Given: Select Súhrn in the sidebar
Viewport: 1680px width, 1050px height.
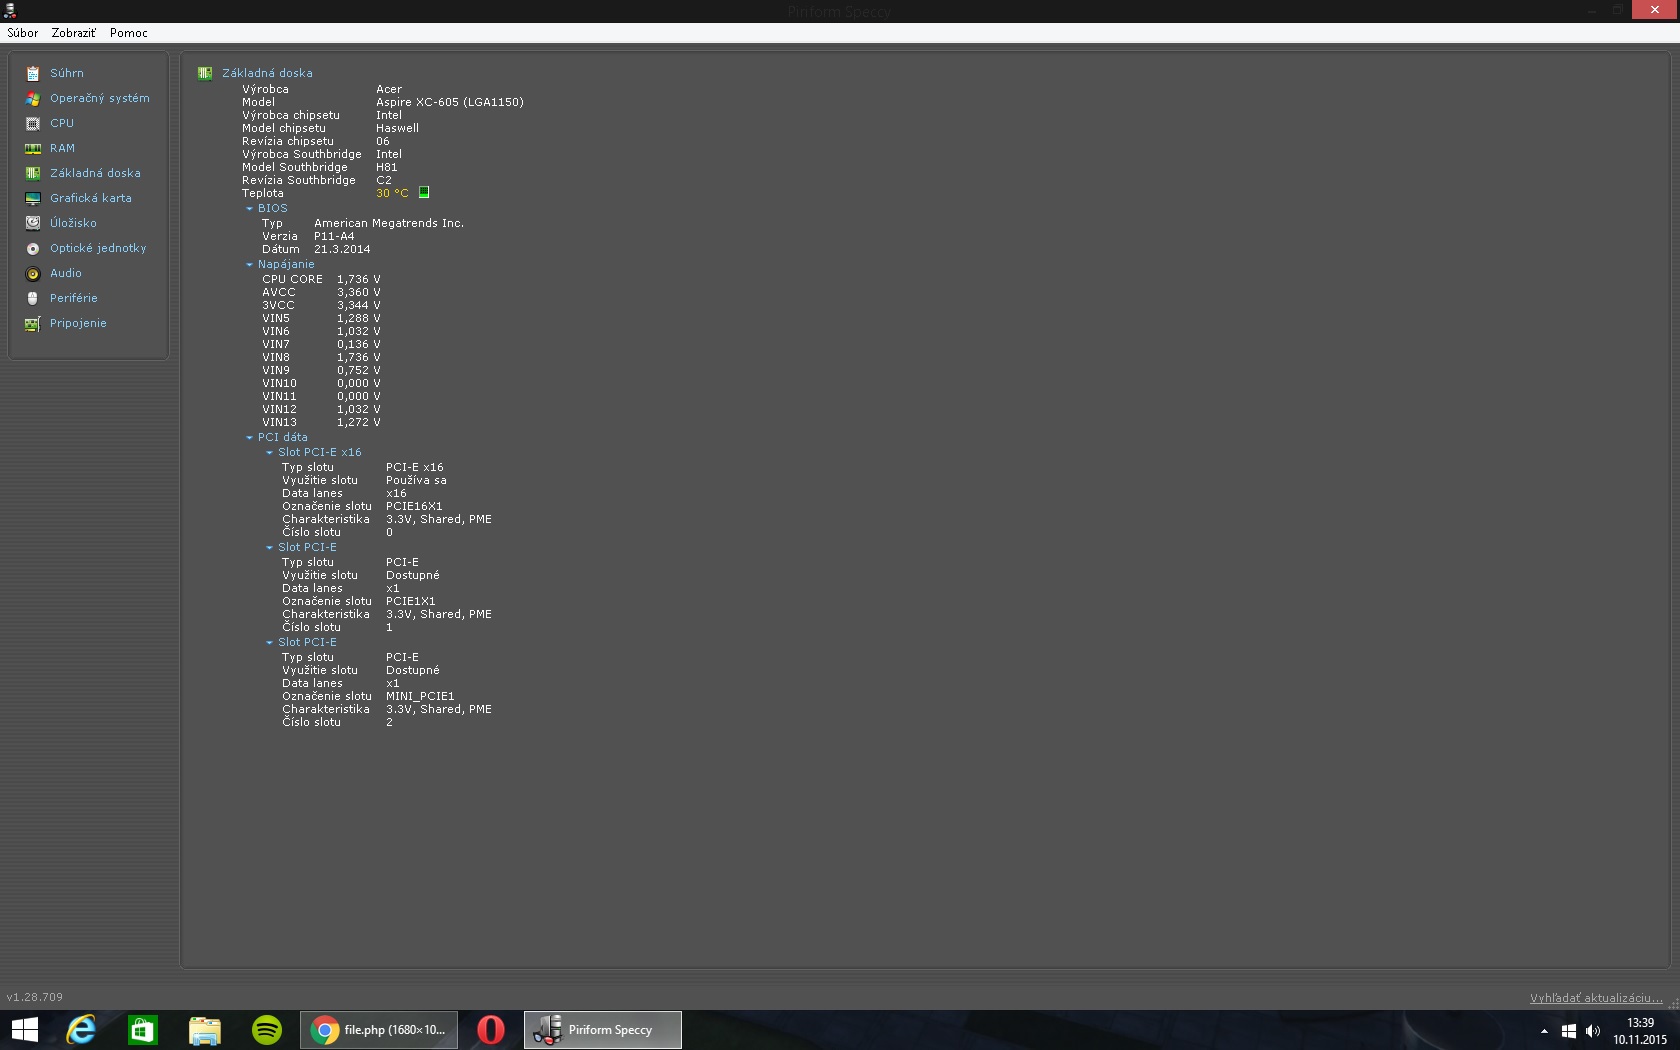Looking at the screenshot, I should pos(67,73).
